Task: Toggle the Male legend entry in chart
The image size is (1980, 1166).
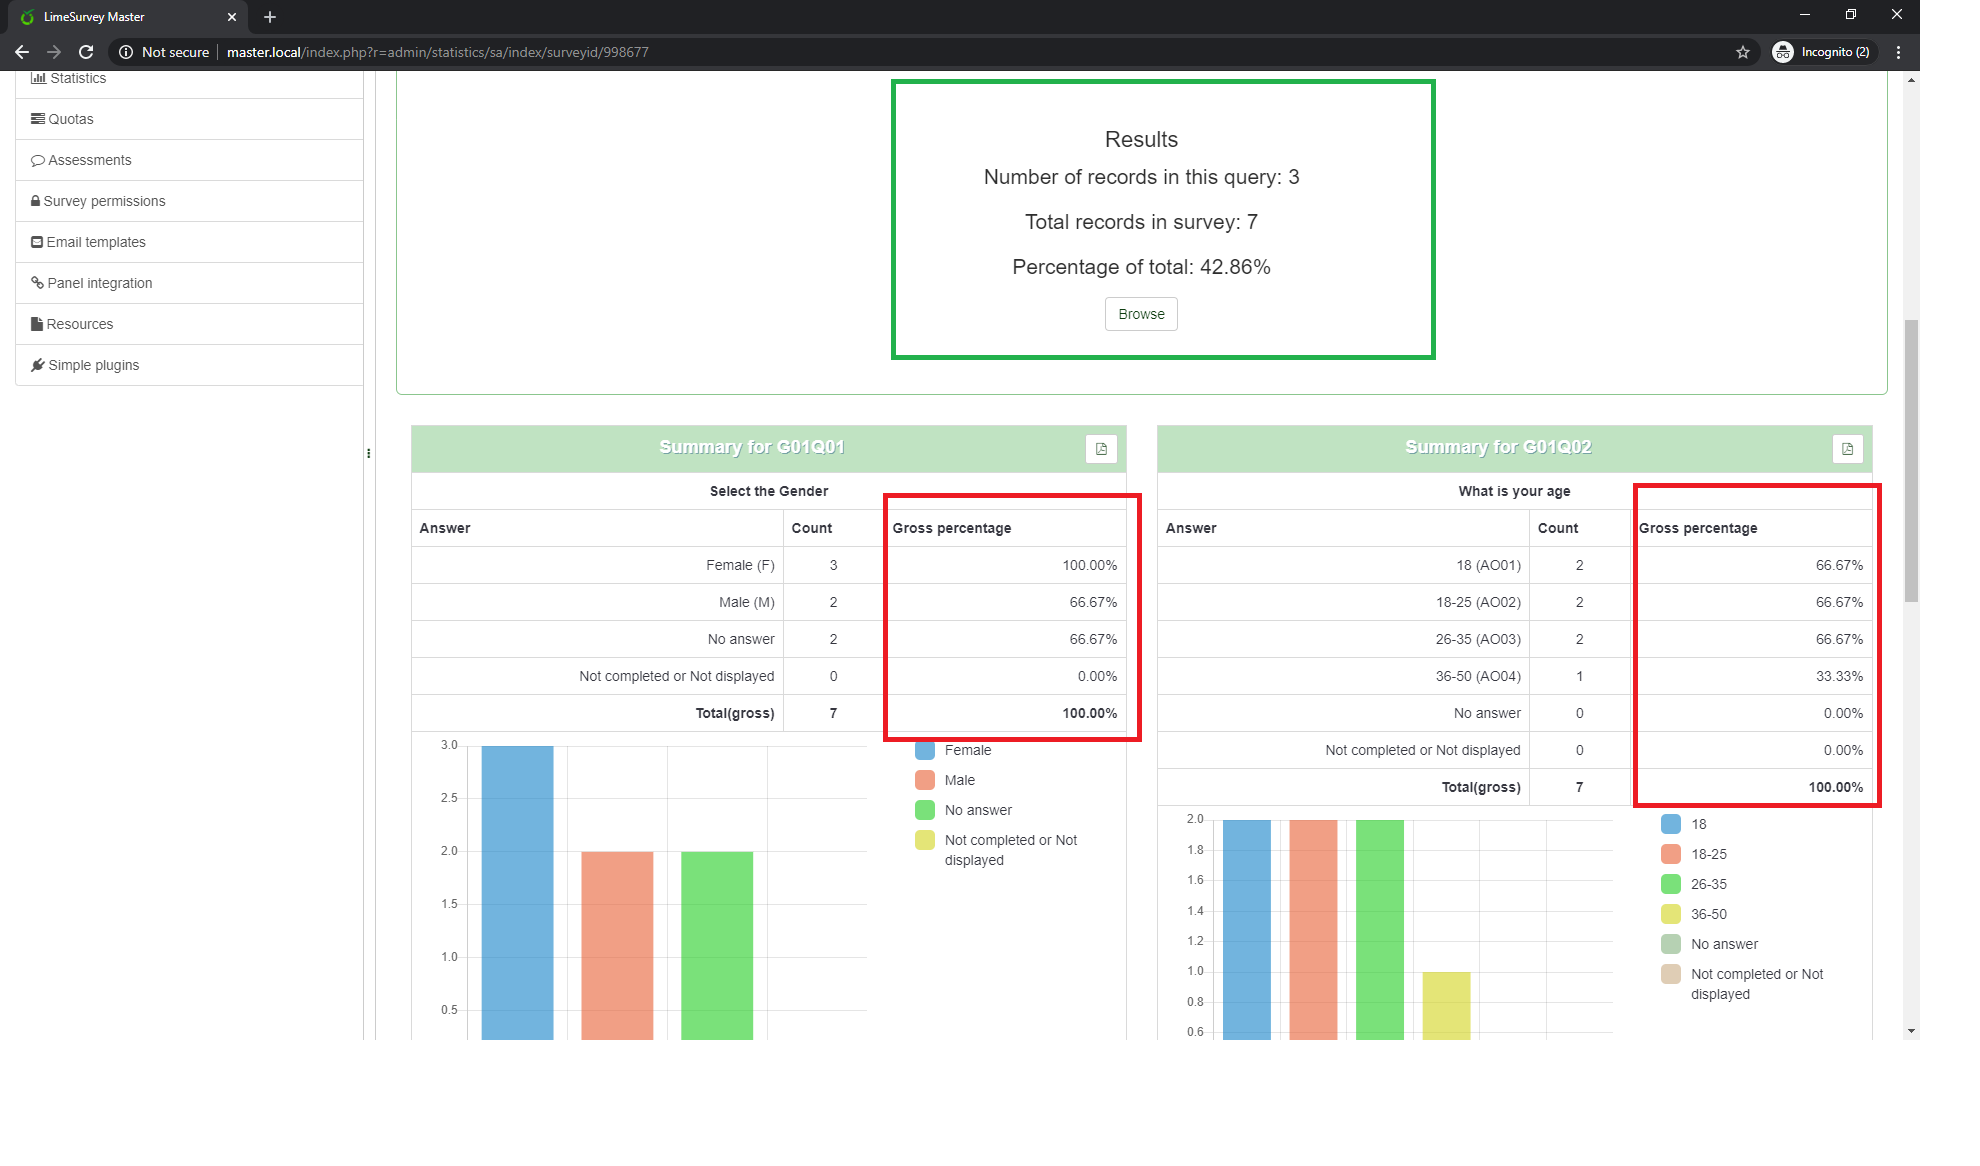Action: tap(959, 780)
